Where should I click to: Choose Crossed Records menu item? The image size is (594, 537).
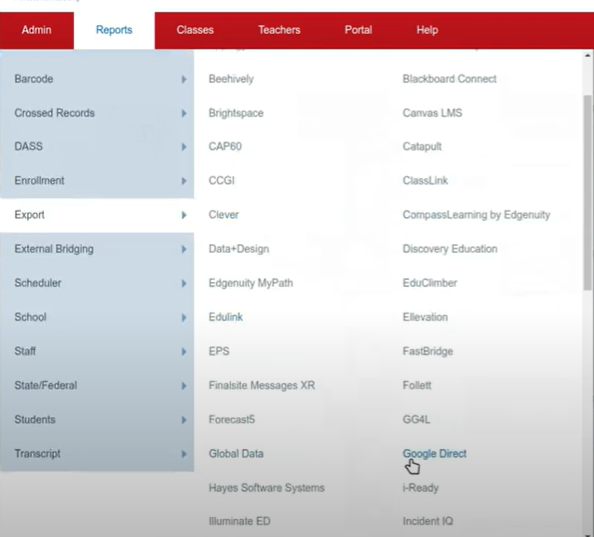point(97,113)
